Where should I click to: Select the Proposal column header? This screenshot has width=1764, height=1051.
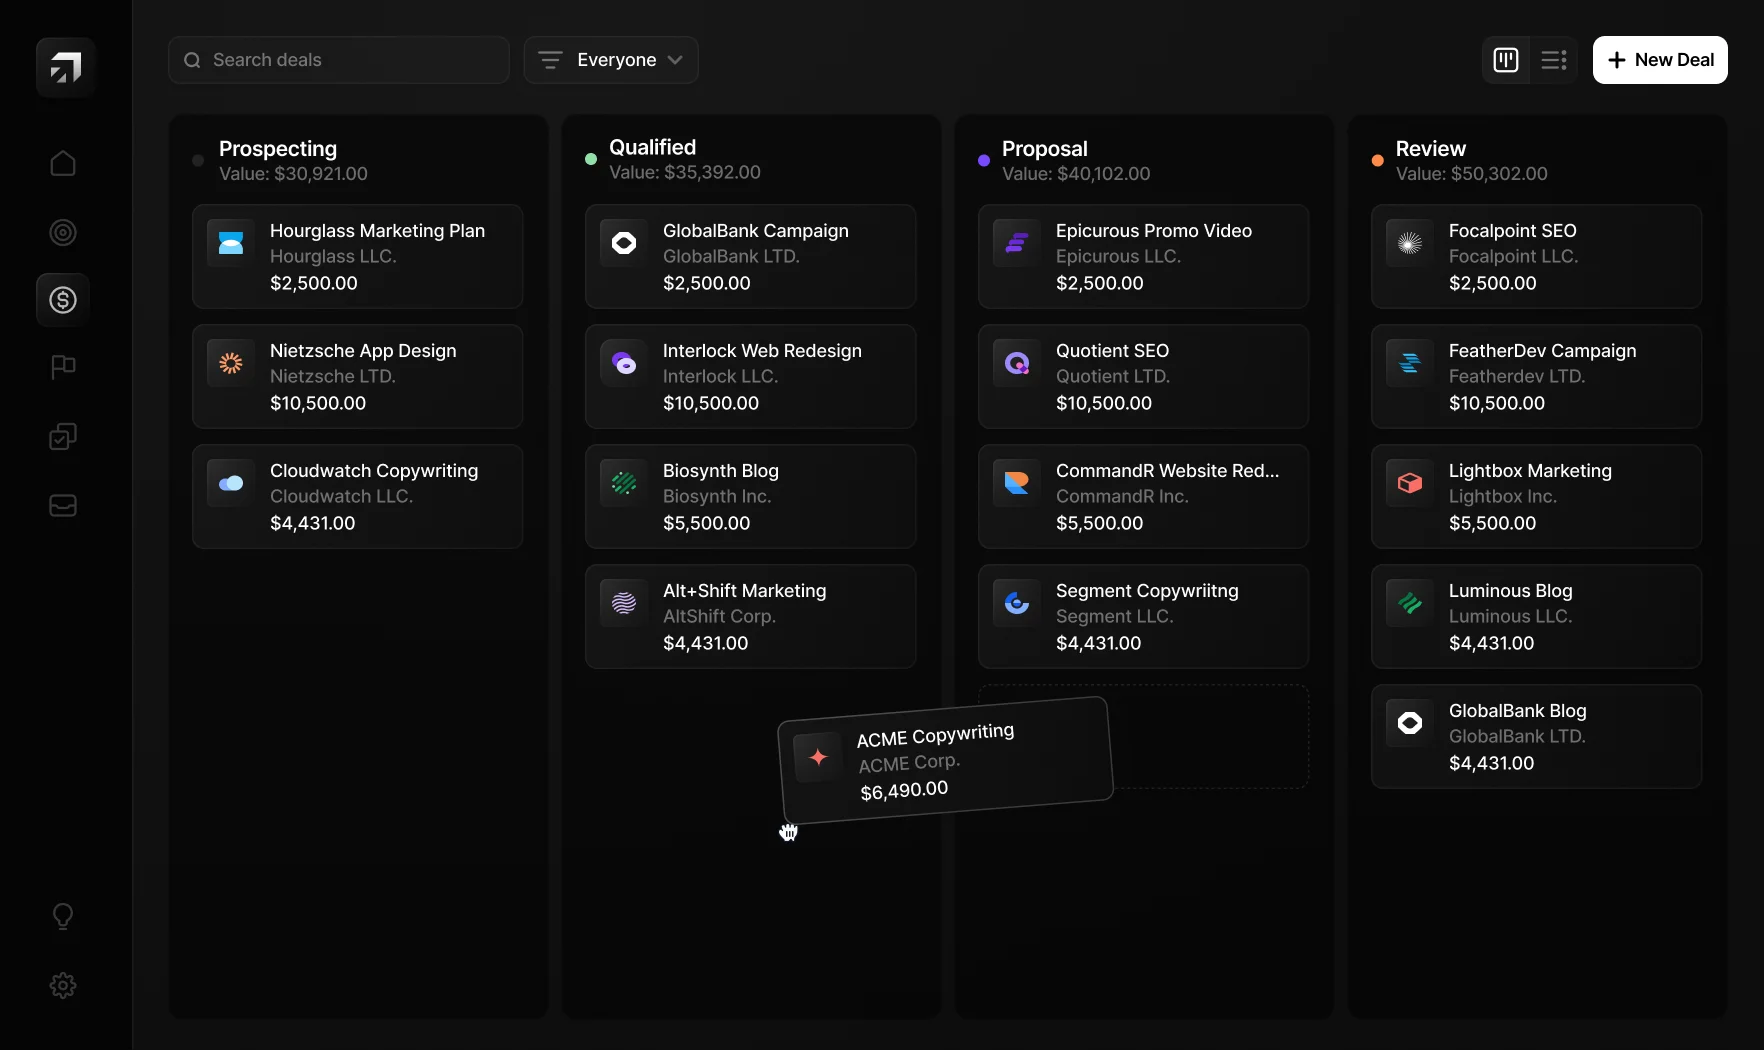click(1044, 149)
